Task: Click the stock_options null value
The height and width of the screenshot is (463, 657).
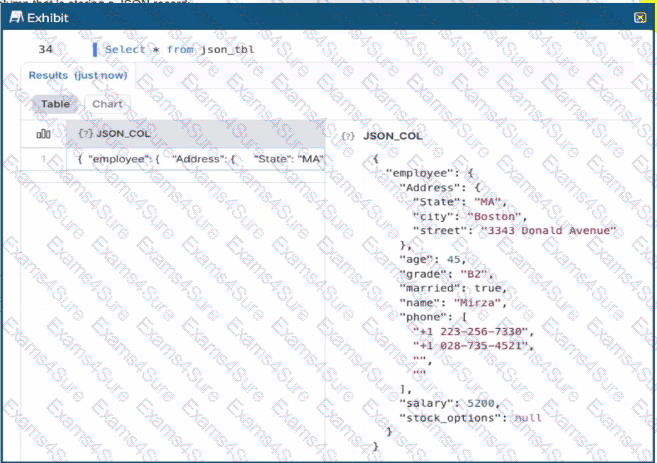Action: (526, 417)
